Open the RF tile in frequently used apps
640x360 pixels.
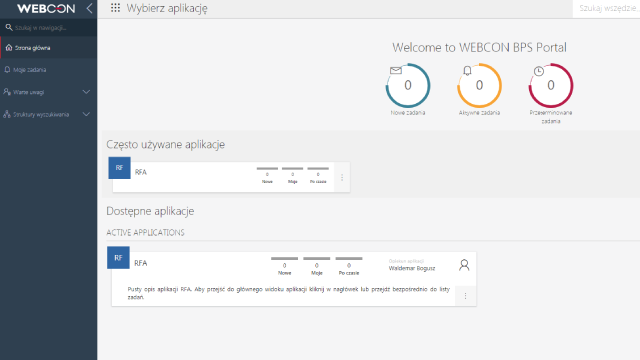119,168
